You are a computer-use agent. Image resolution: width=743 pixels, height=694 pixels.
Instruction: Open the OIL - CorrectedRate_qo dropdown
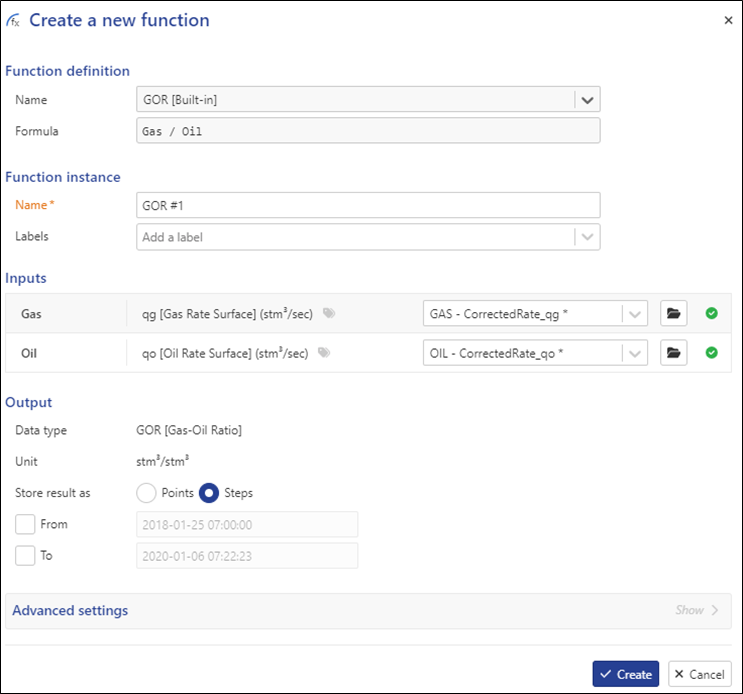pos(535,353)
